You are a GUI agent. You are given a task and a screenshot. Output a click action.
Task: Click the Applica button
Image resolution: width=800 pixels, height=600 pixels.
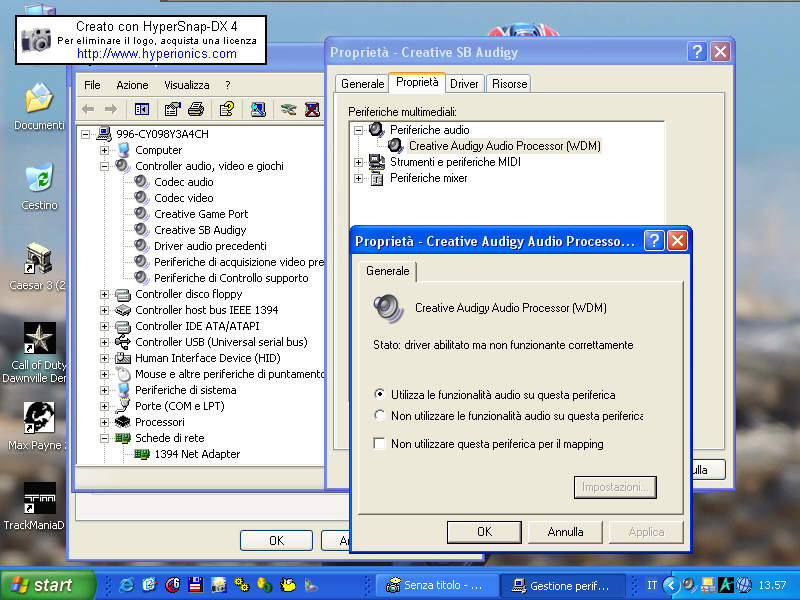coord(646,532)
